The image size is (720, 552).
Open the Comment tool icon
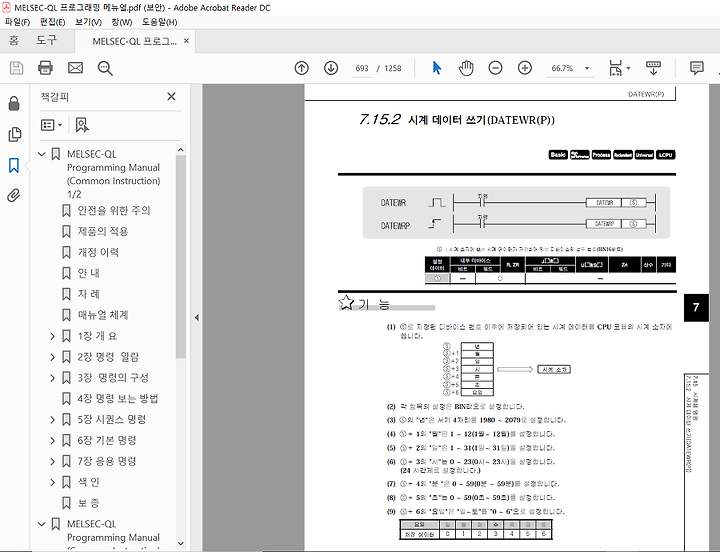click(696, 68)
